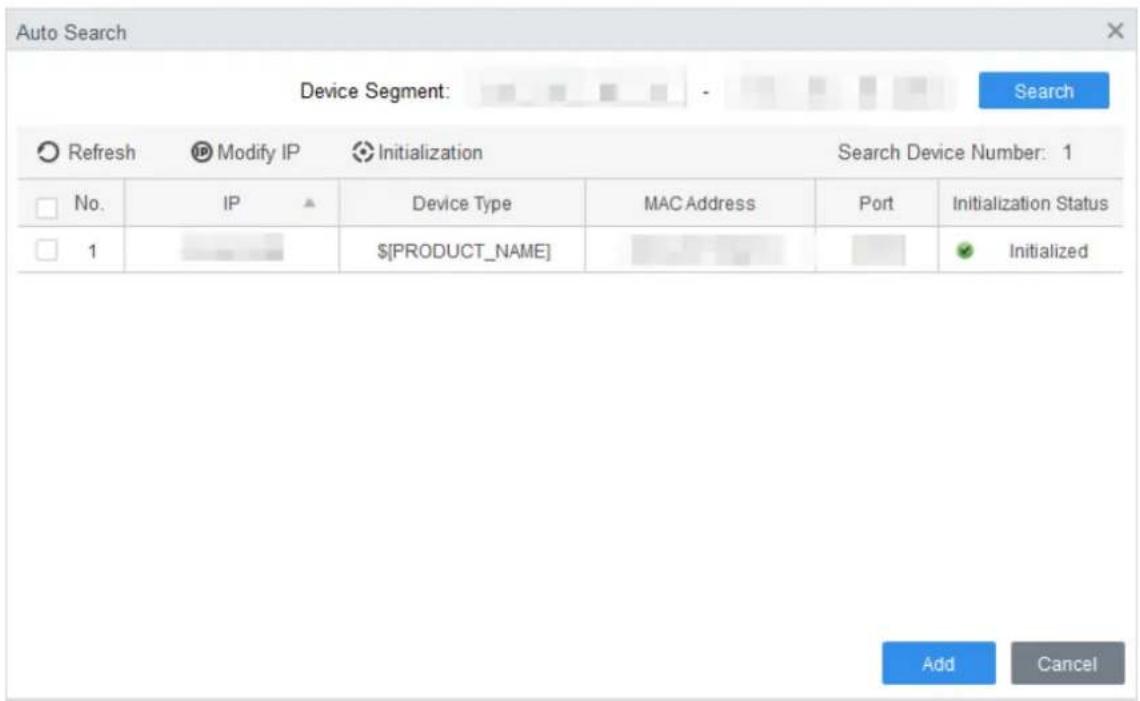Screen dimensions: 1140x701
Task: Click the Device Type column header
Action: 462,203
